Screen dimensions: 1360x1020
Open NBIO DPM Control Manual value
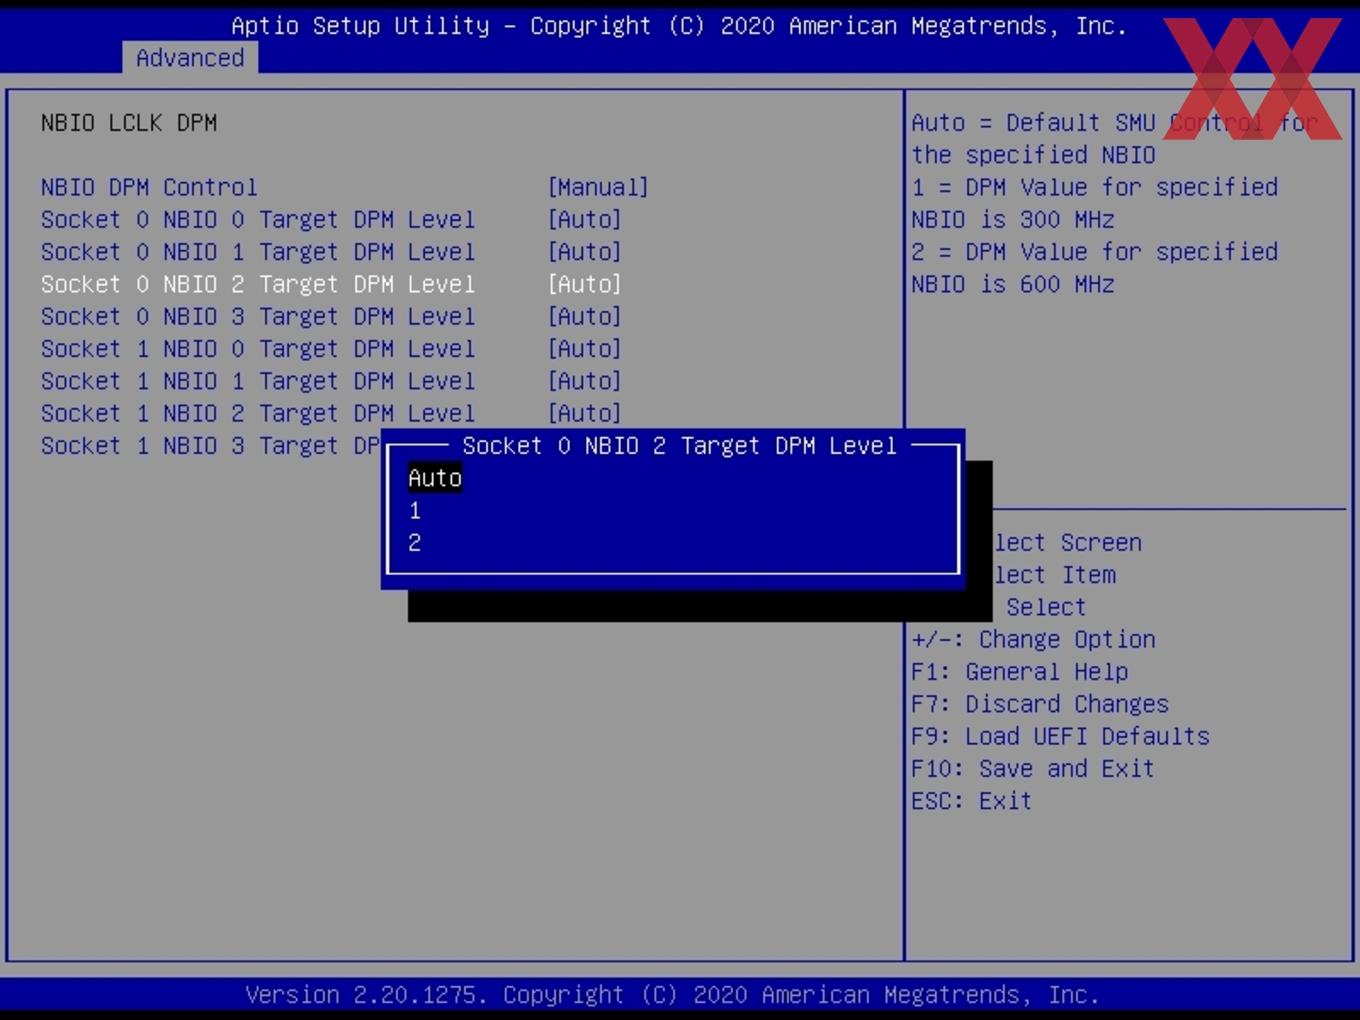(x=598, y=187)
